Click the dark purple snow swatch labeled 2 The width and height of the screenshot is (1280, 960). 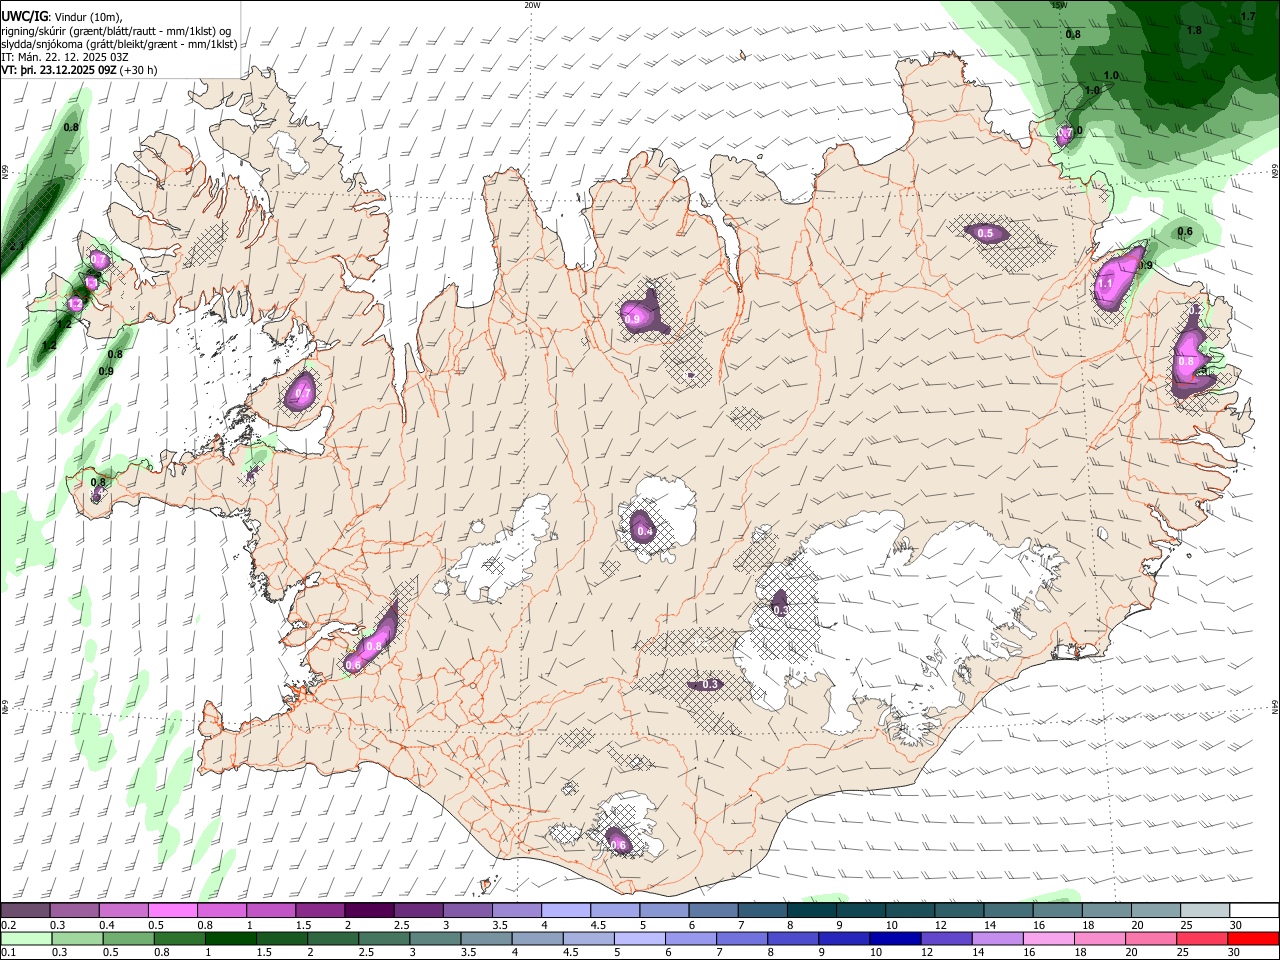pyautogui.click(x=369, y=911)
